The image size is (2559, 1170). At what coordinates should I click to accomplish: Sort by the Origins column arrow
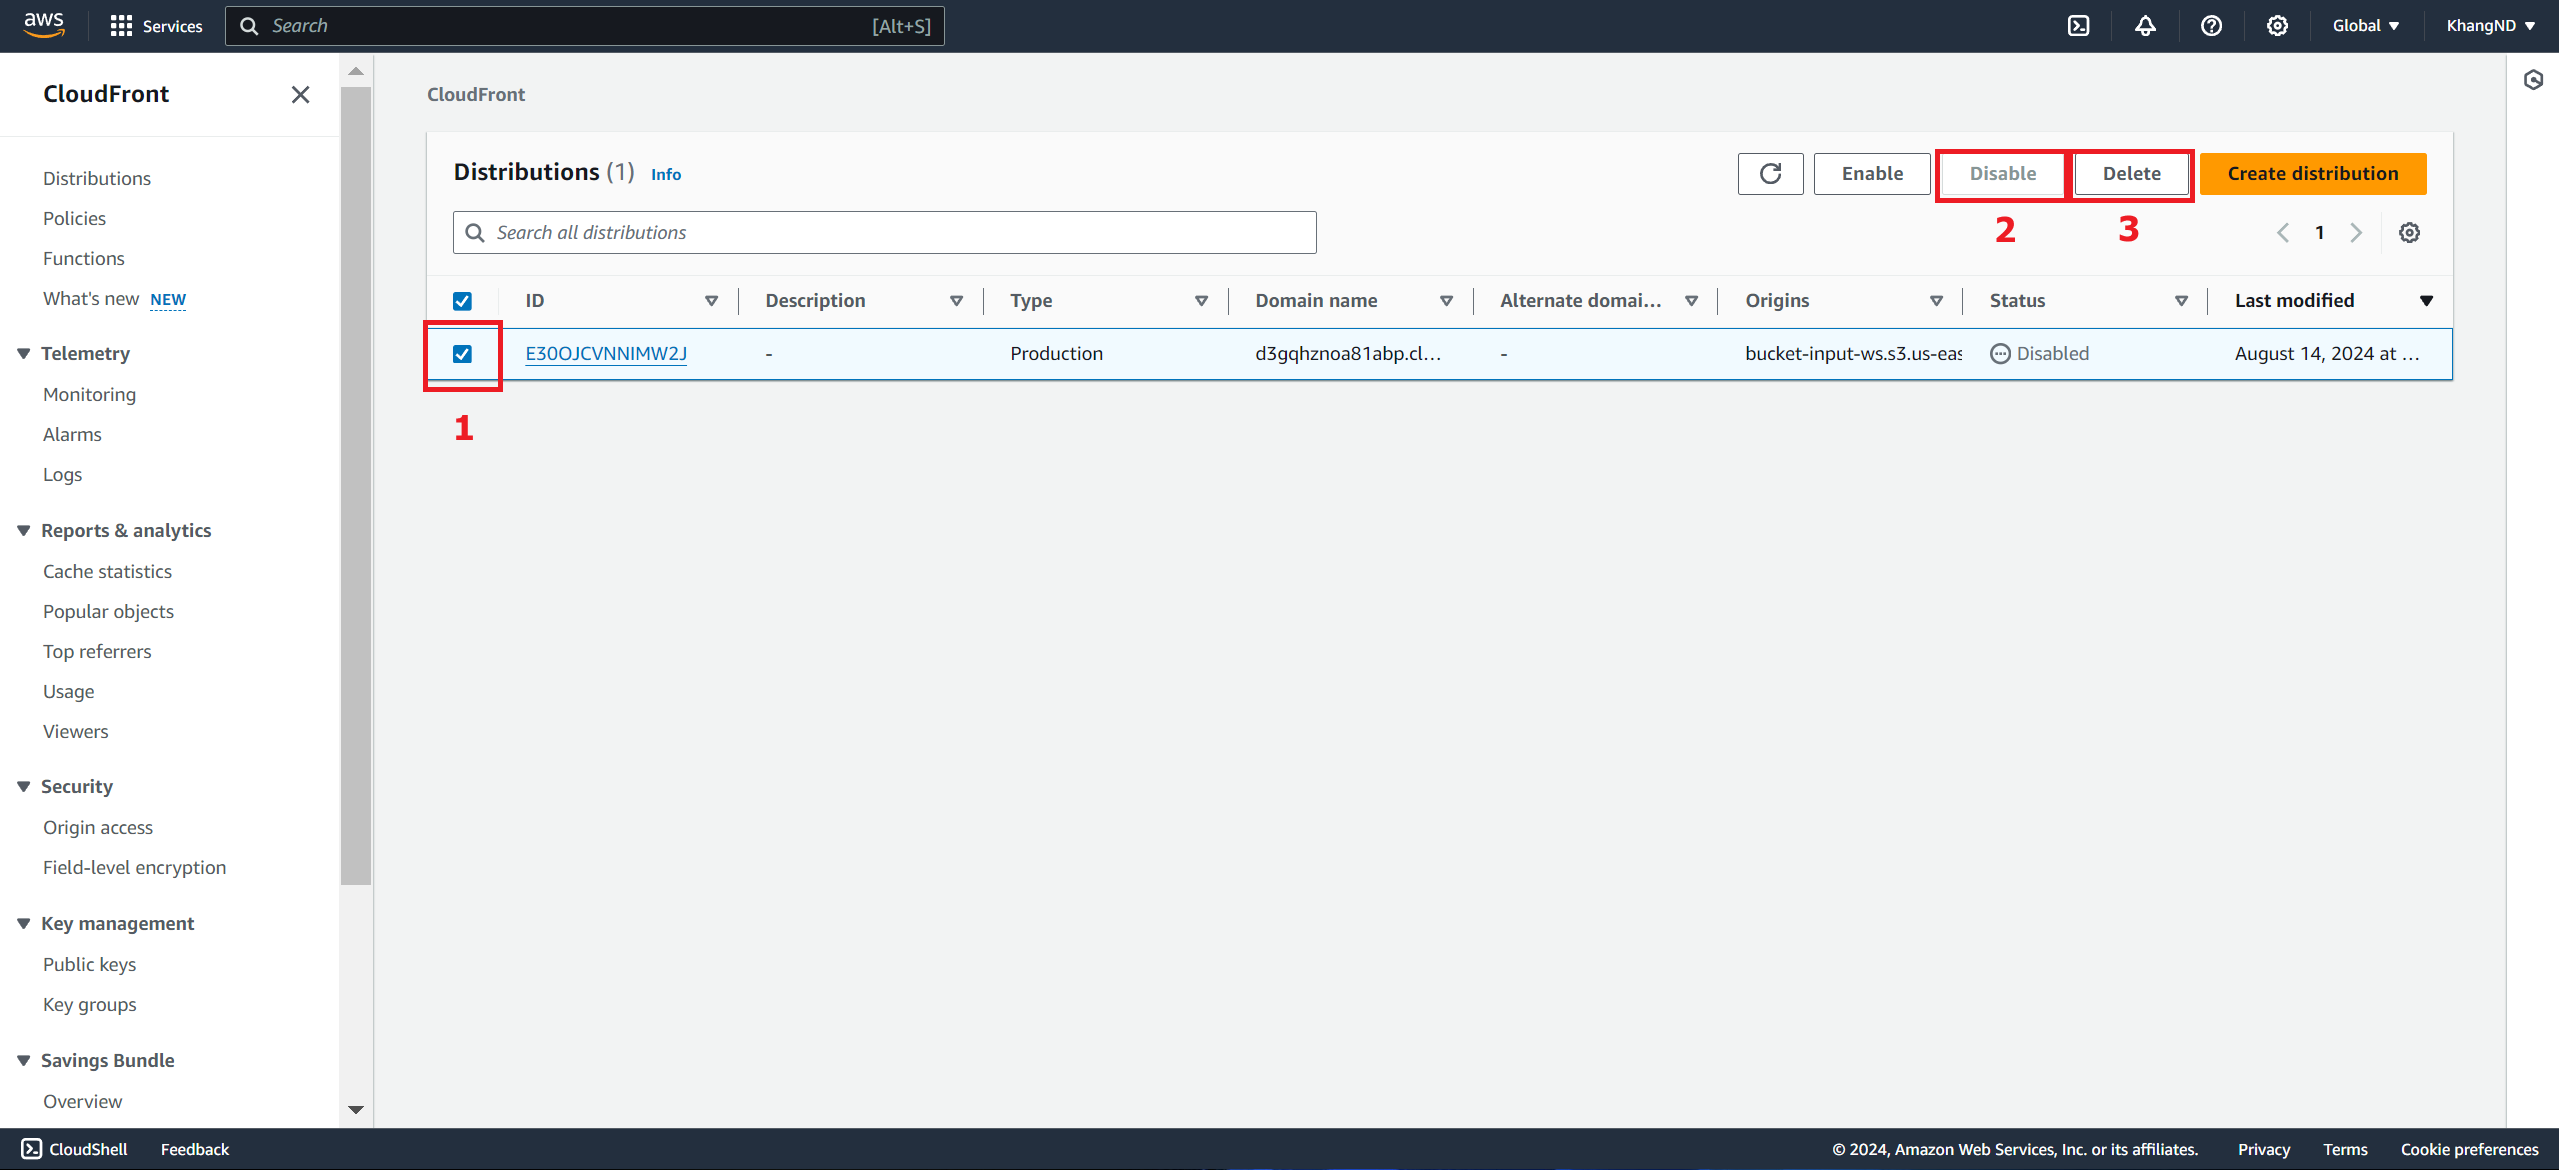click(1936, 301)
